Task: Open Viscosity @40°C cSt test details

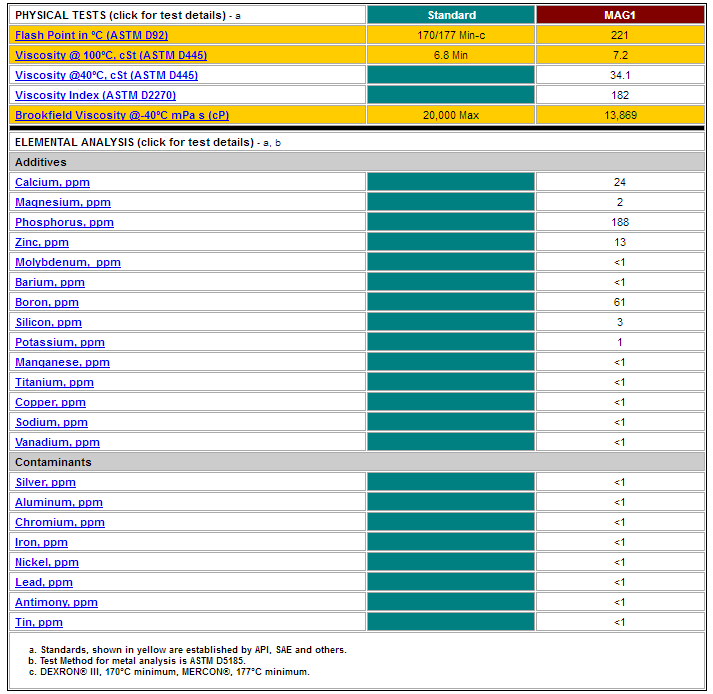Action: click(x=106, y=75)
